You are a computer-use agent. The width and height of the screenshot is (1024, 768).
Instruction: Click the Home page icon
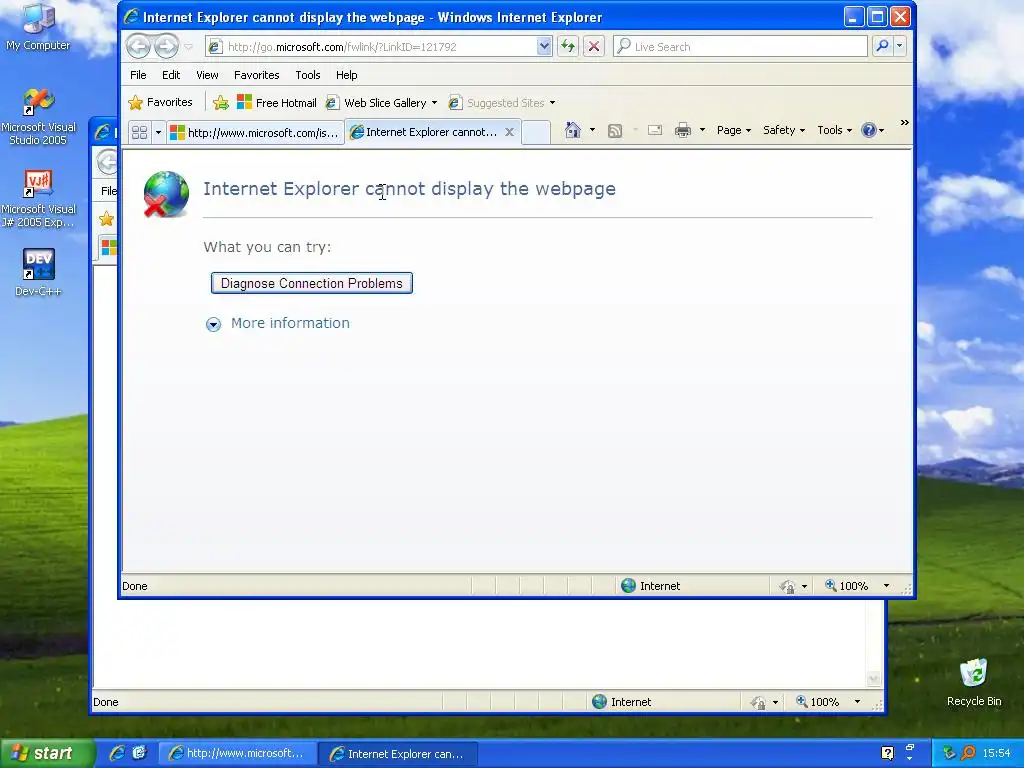573,130
